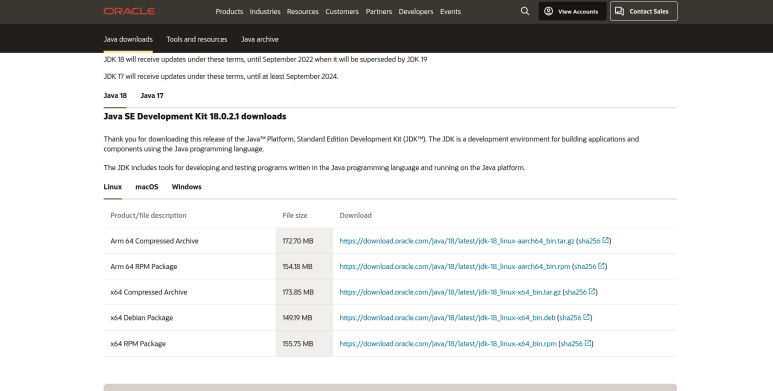Switch to the Java 17 tab
This screenshot has height=391, width=773.
pyautogui.click(x=152, y=96)
